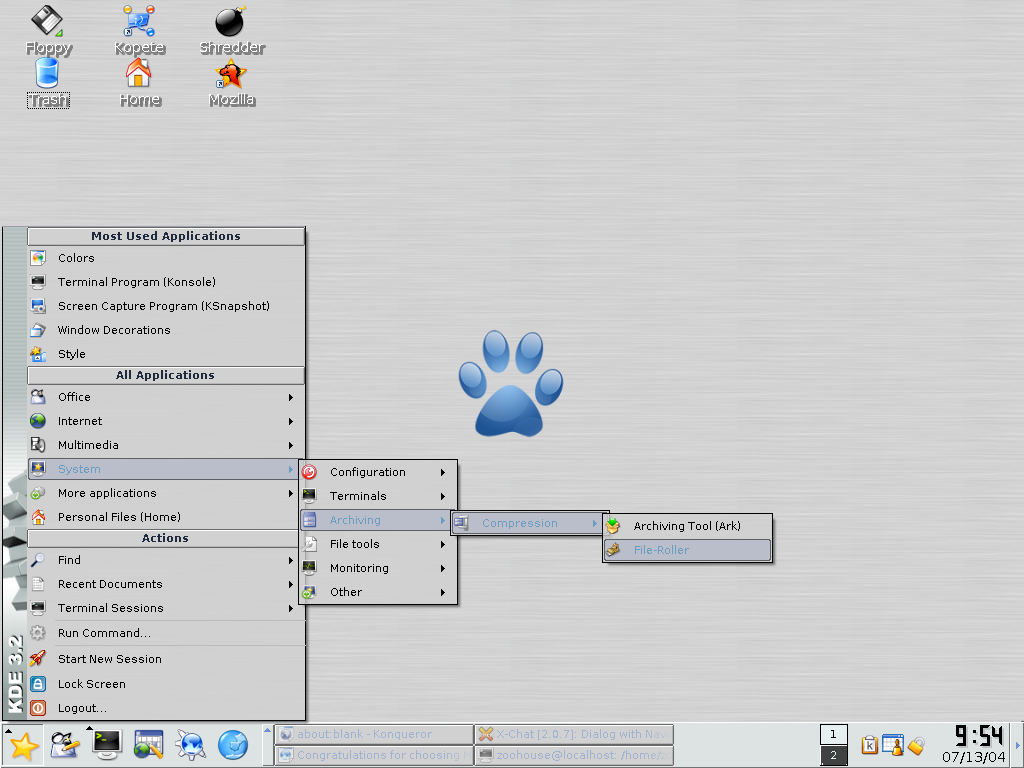This screenshot has width=1024, height=768.
Task: Expand the Terminals submenu
Action: pos(378,496)
